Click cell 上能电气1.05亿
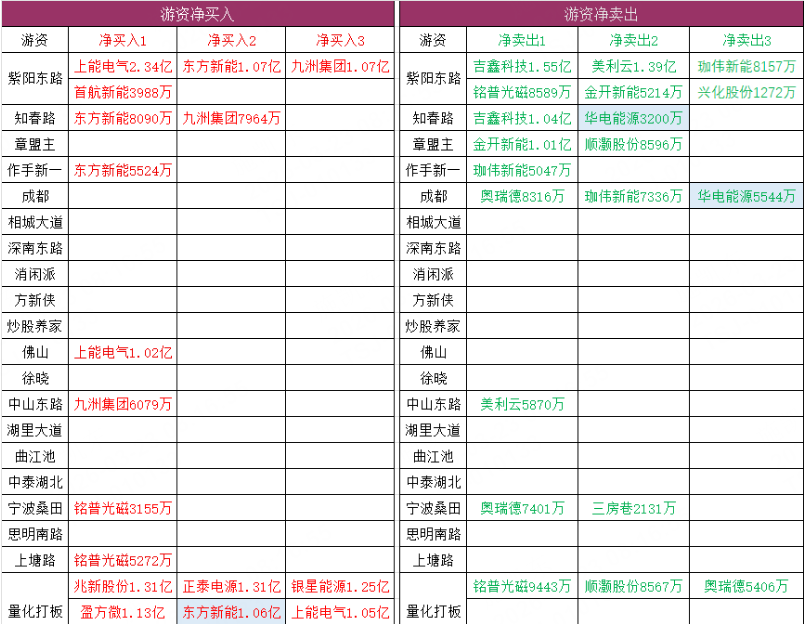The image size is (804, 624). [340, 612]
